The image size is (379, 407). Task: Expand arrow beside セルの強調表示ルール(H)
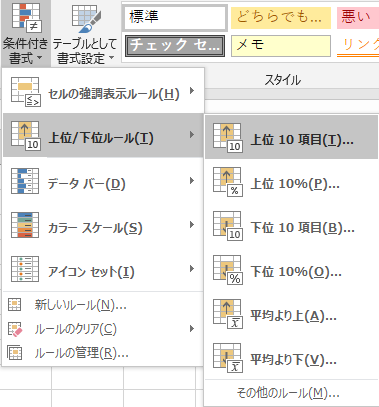pyautogui.click(x=192, y=91)
